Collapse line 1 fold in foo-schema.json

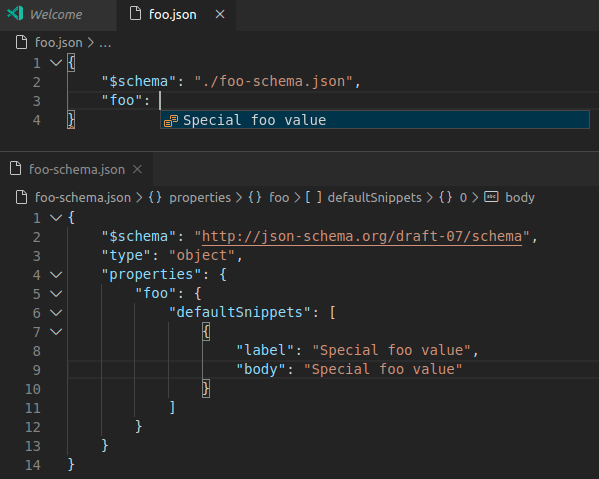point(56,218)
